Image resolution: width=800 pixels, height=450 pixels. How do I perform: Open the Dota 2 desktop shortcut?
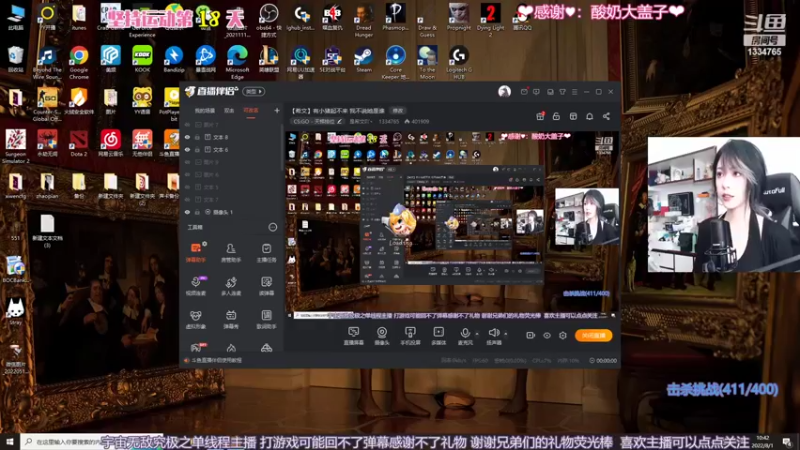click(x=79, y=143)
